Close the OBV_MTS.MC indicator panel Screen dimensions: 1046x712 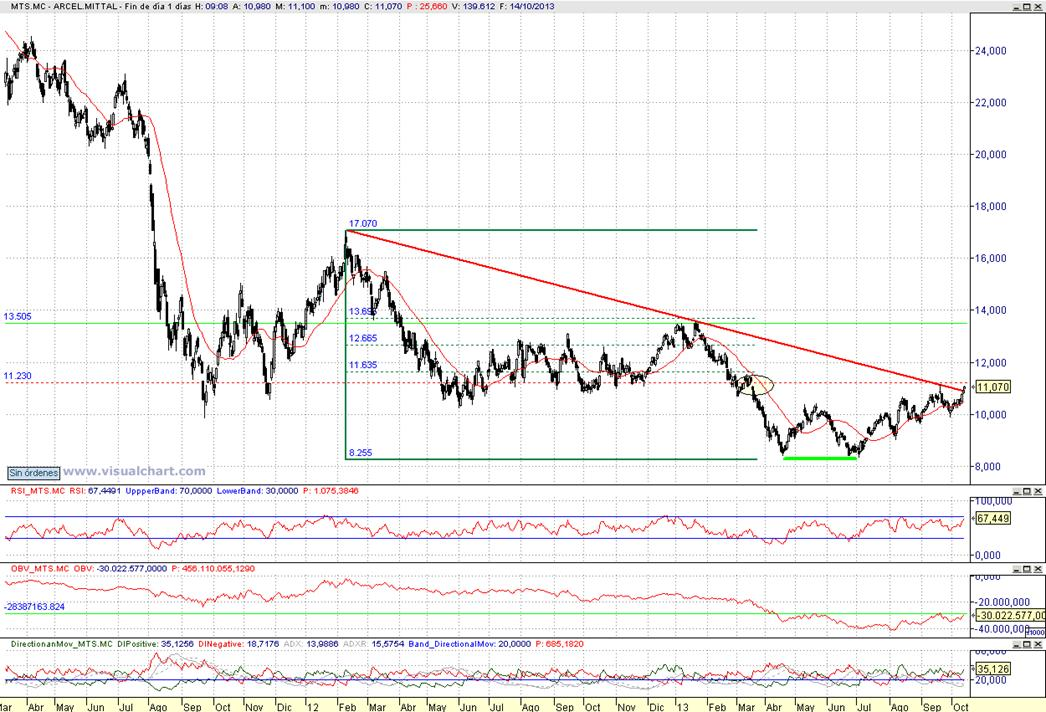point(1038,569)
